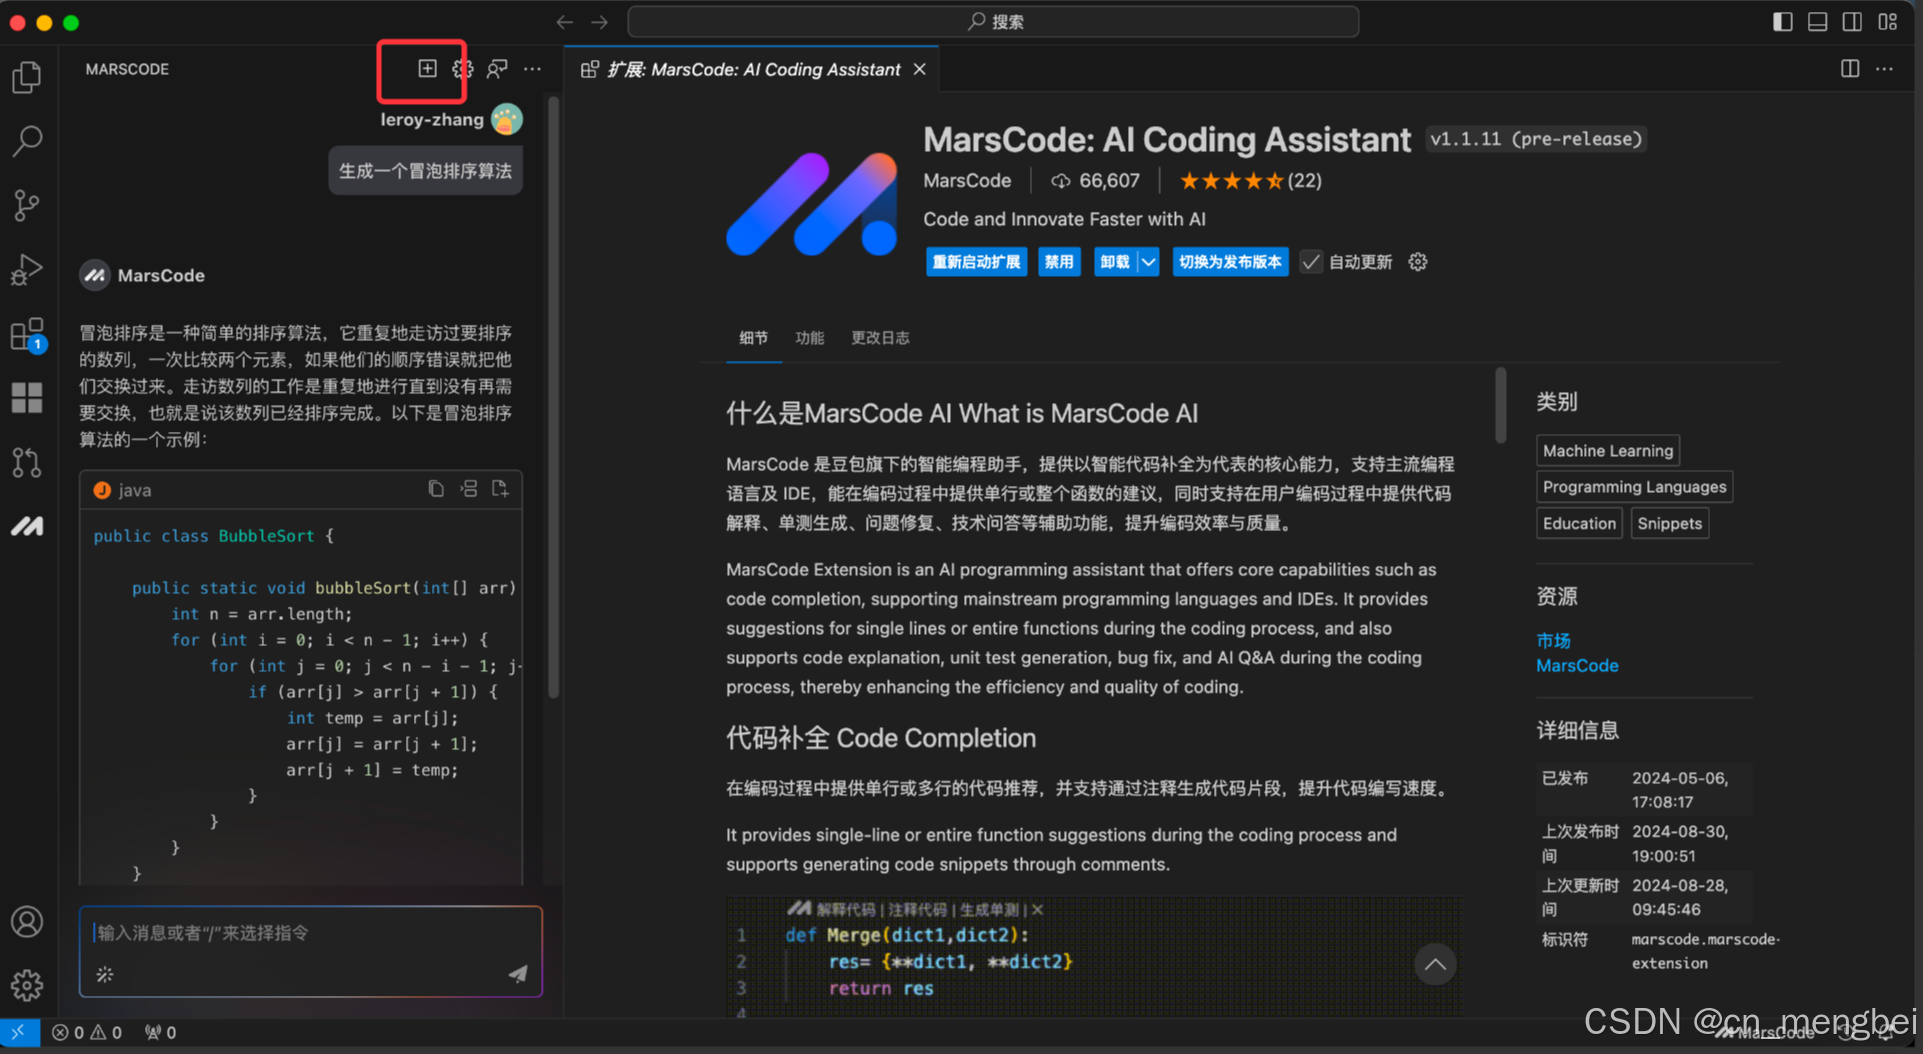Click the extension details scrollbar
Viewport: 1923px width, 1054px height.
pos(1500,405)
